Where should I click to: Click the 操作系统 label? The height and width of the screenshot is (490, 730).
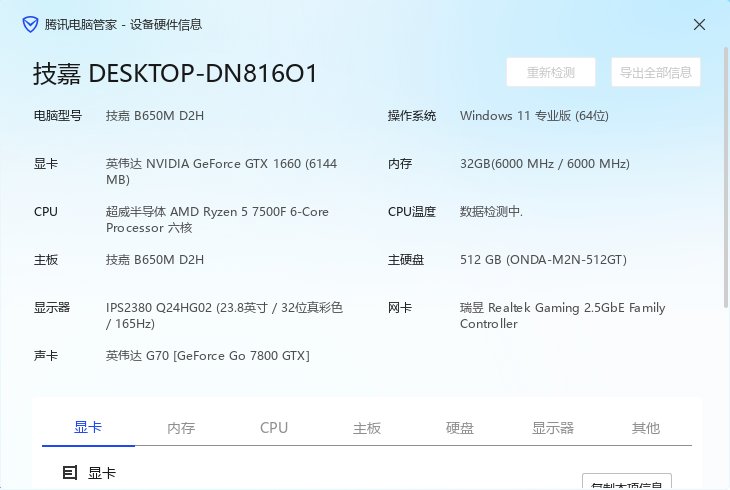pyautogui.click(x=412, y=116)
